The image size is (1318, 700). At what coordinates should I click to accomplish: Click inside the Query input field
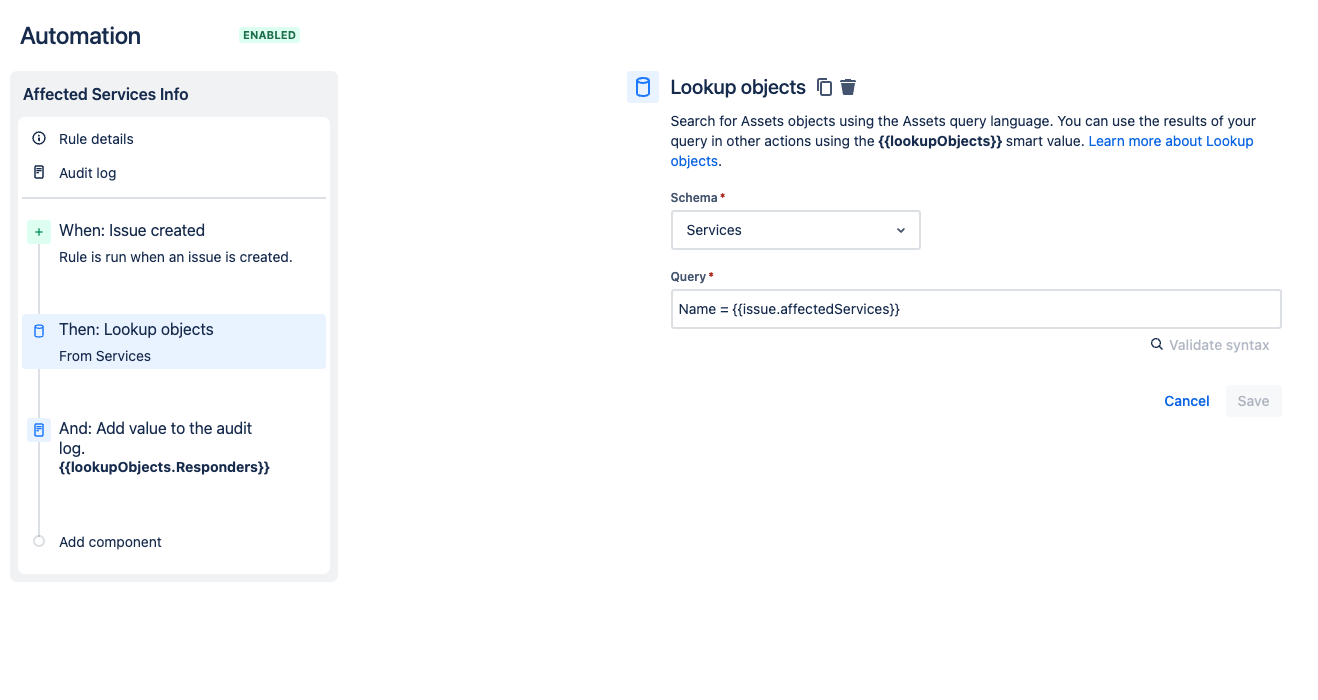click(976, 309)
